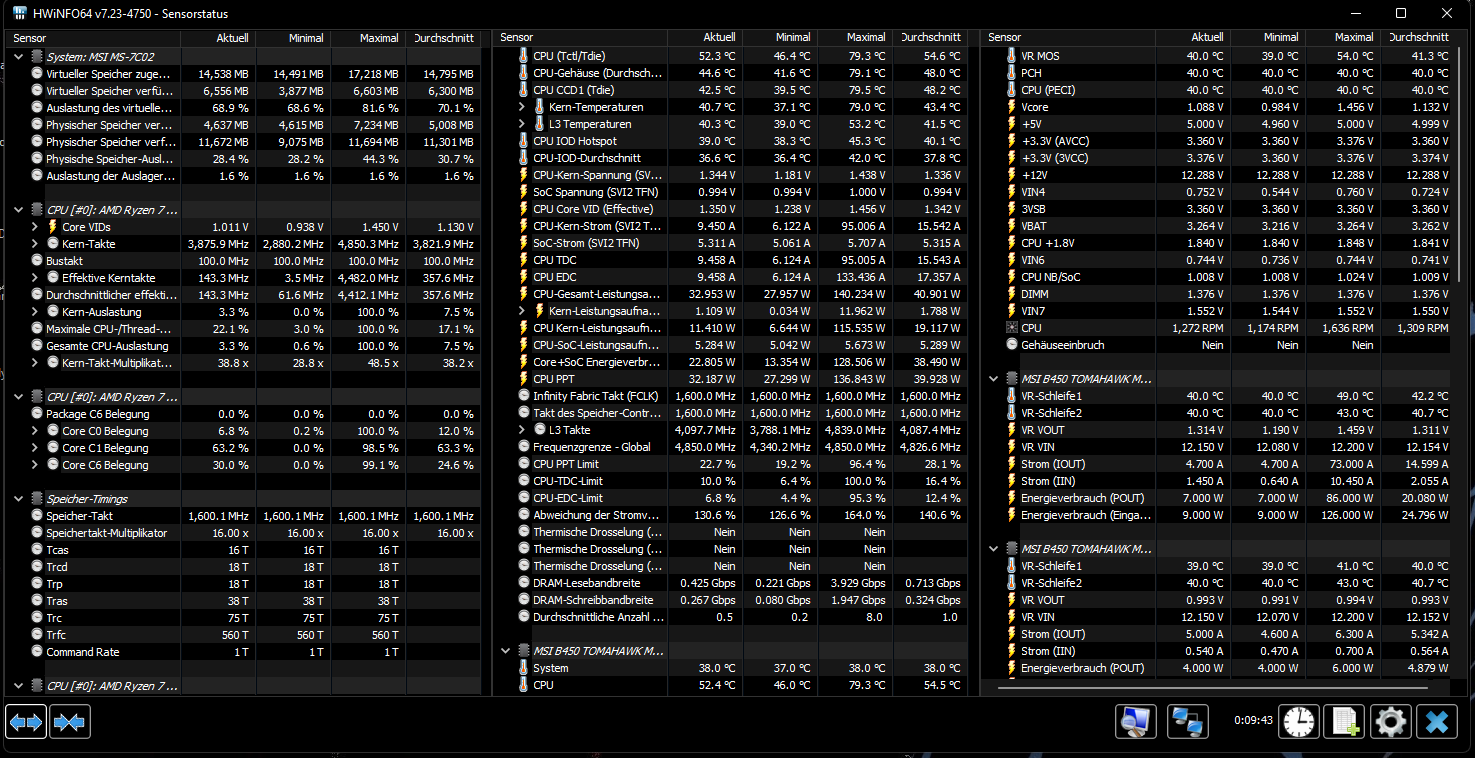Click the thermometer icon of CPU (Tctl/Tdie)
Image resolution: width=1475 pixels, height=758 pixels.
(x=523, y=56)
